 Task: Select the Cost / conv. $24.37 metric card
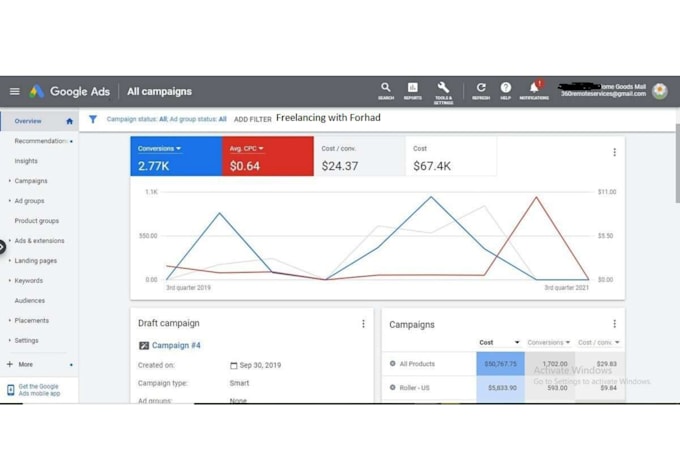[x=360, y=156]
